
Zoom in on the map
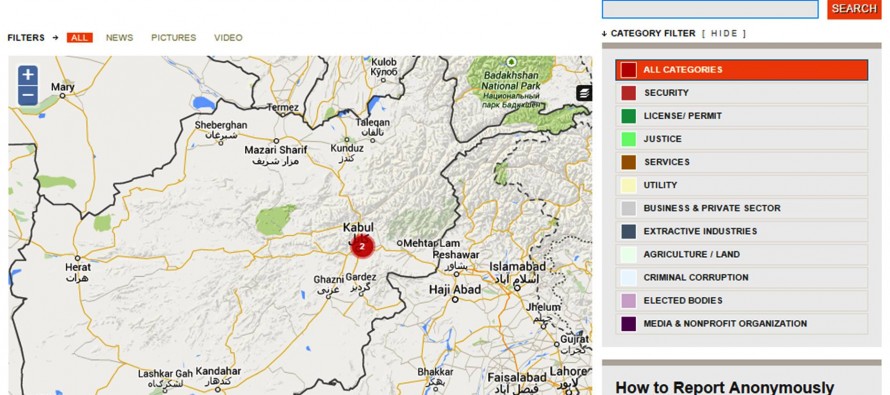click(x=28, y=75)
